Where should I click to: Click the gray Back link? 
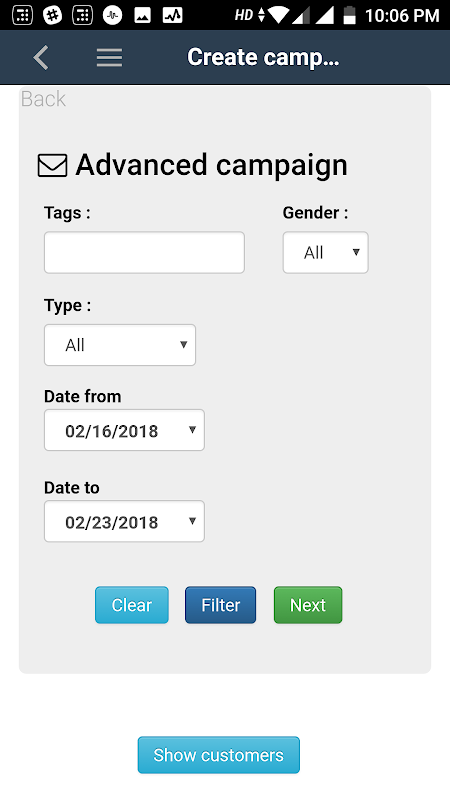tap(43, 99)
